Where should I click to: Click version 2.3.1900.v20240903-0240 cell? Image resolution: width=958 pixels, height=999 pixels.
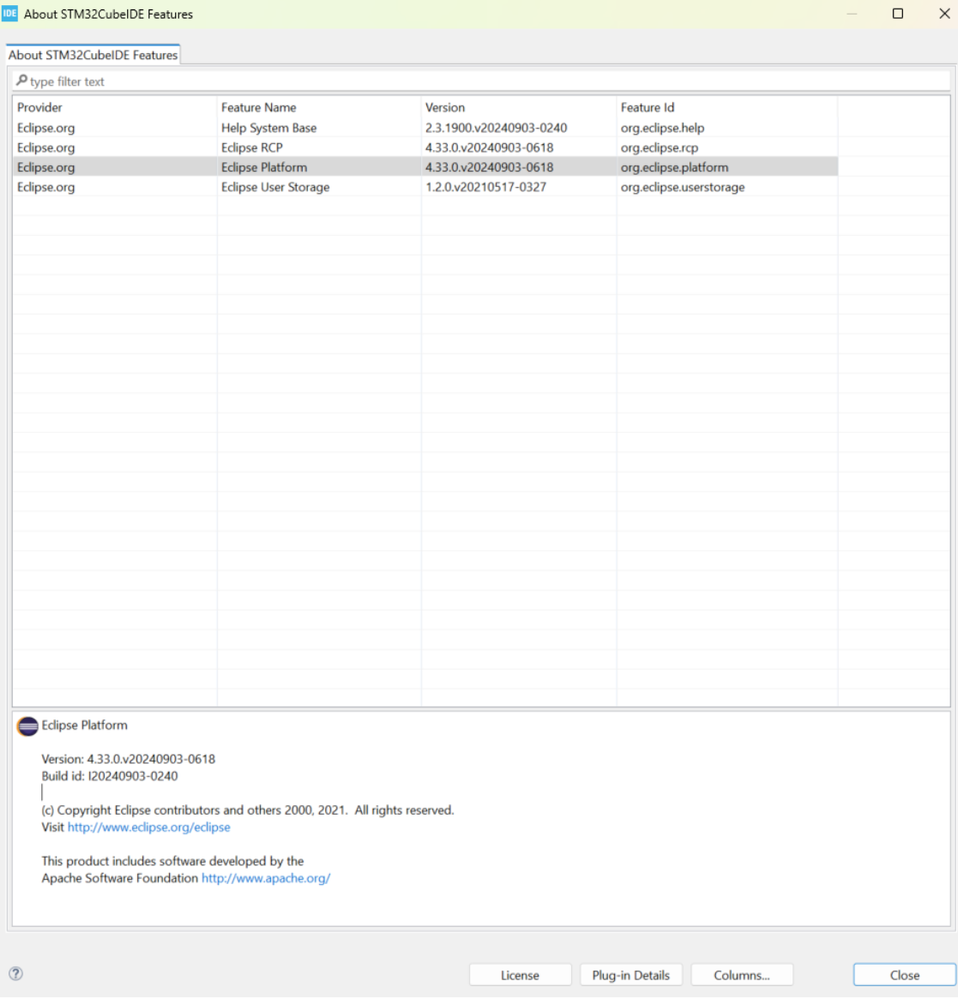click(496, 127)
